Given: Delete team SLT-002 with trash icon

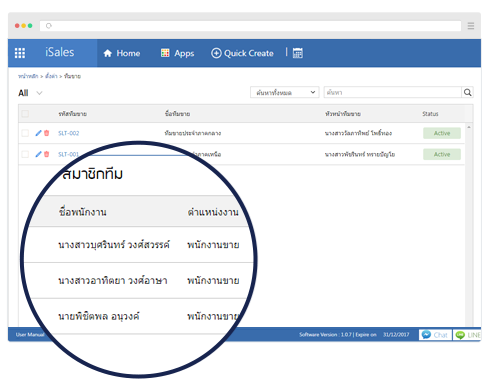Looking at the screenshot, I should coord(47,133).
